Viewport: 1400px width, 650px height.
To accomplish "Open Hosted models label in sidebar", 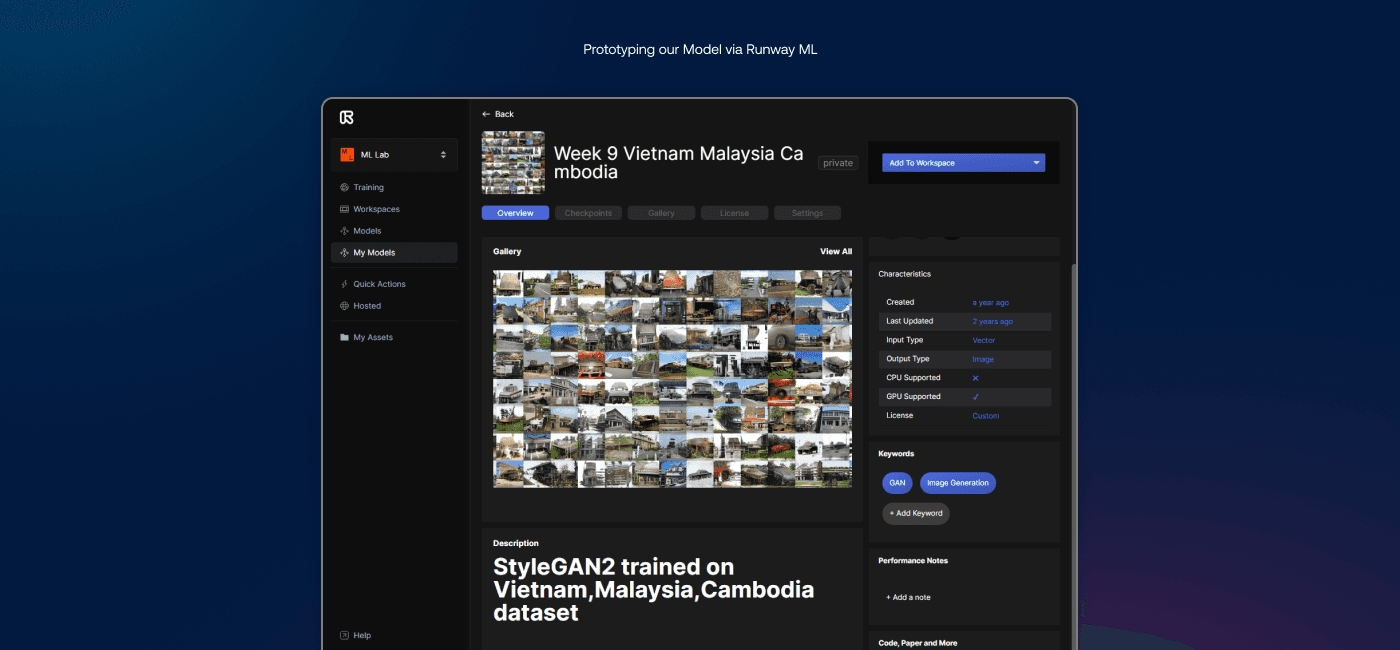I will click(x=367, y=306).
